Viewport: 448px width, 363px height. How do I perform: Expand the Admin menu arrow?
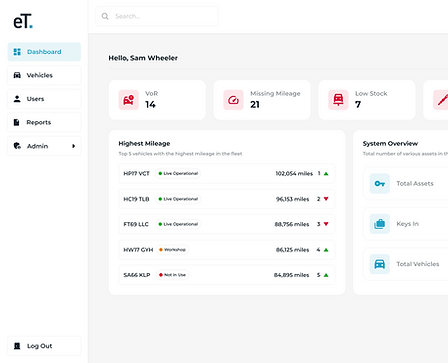pos(74,146)
